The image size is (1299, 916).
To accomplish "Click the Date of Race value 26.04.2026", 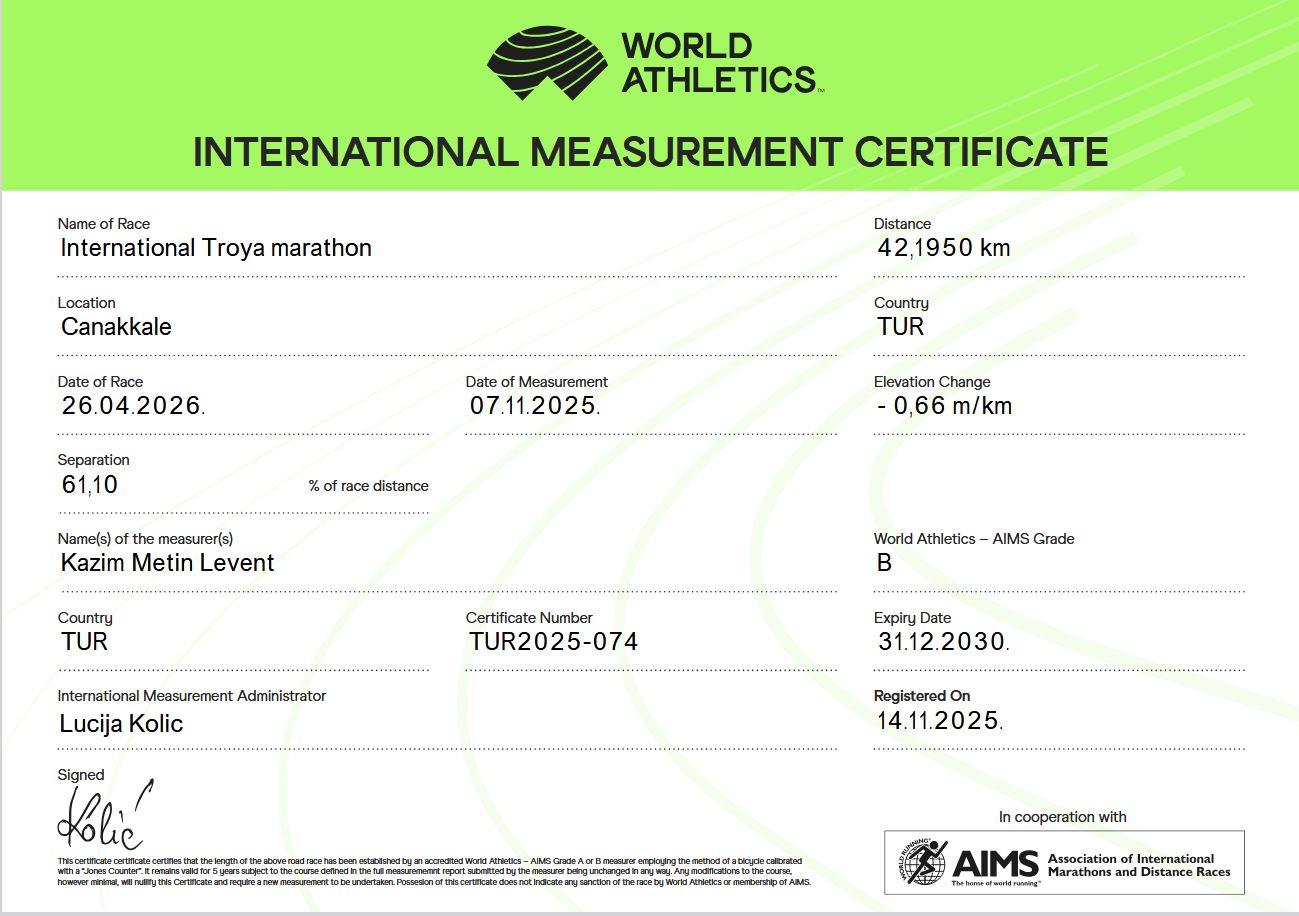I will 133,406.
